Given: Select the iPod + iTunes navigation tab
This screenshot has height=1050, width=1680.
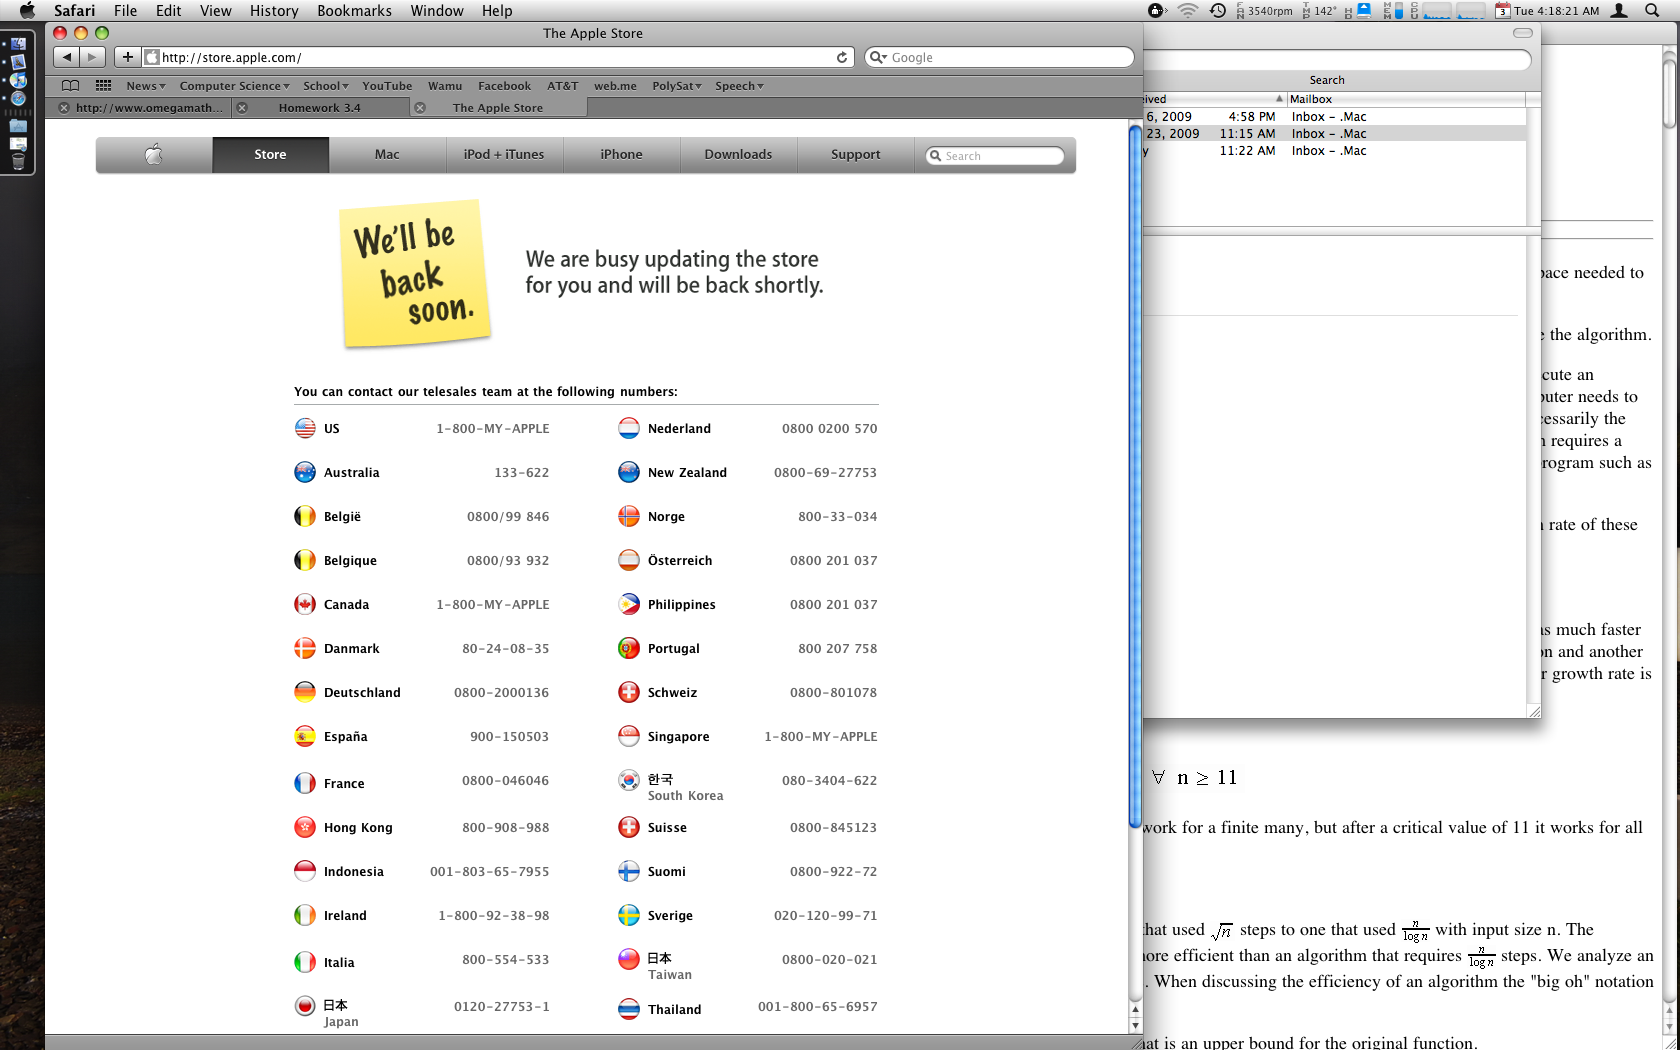Looking at the screenshot, I should point(504,154).
